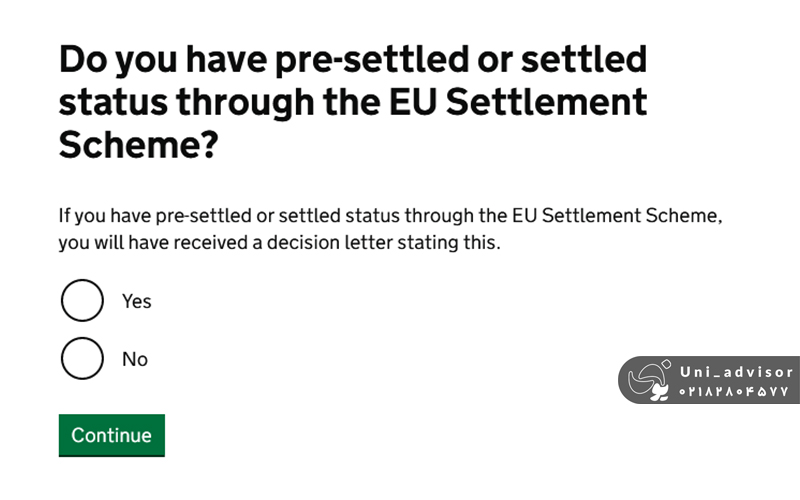Click the "Yes" option label text
Image resolution: width=800 pixels, height=500 pixels.
(136, 300)
